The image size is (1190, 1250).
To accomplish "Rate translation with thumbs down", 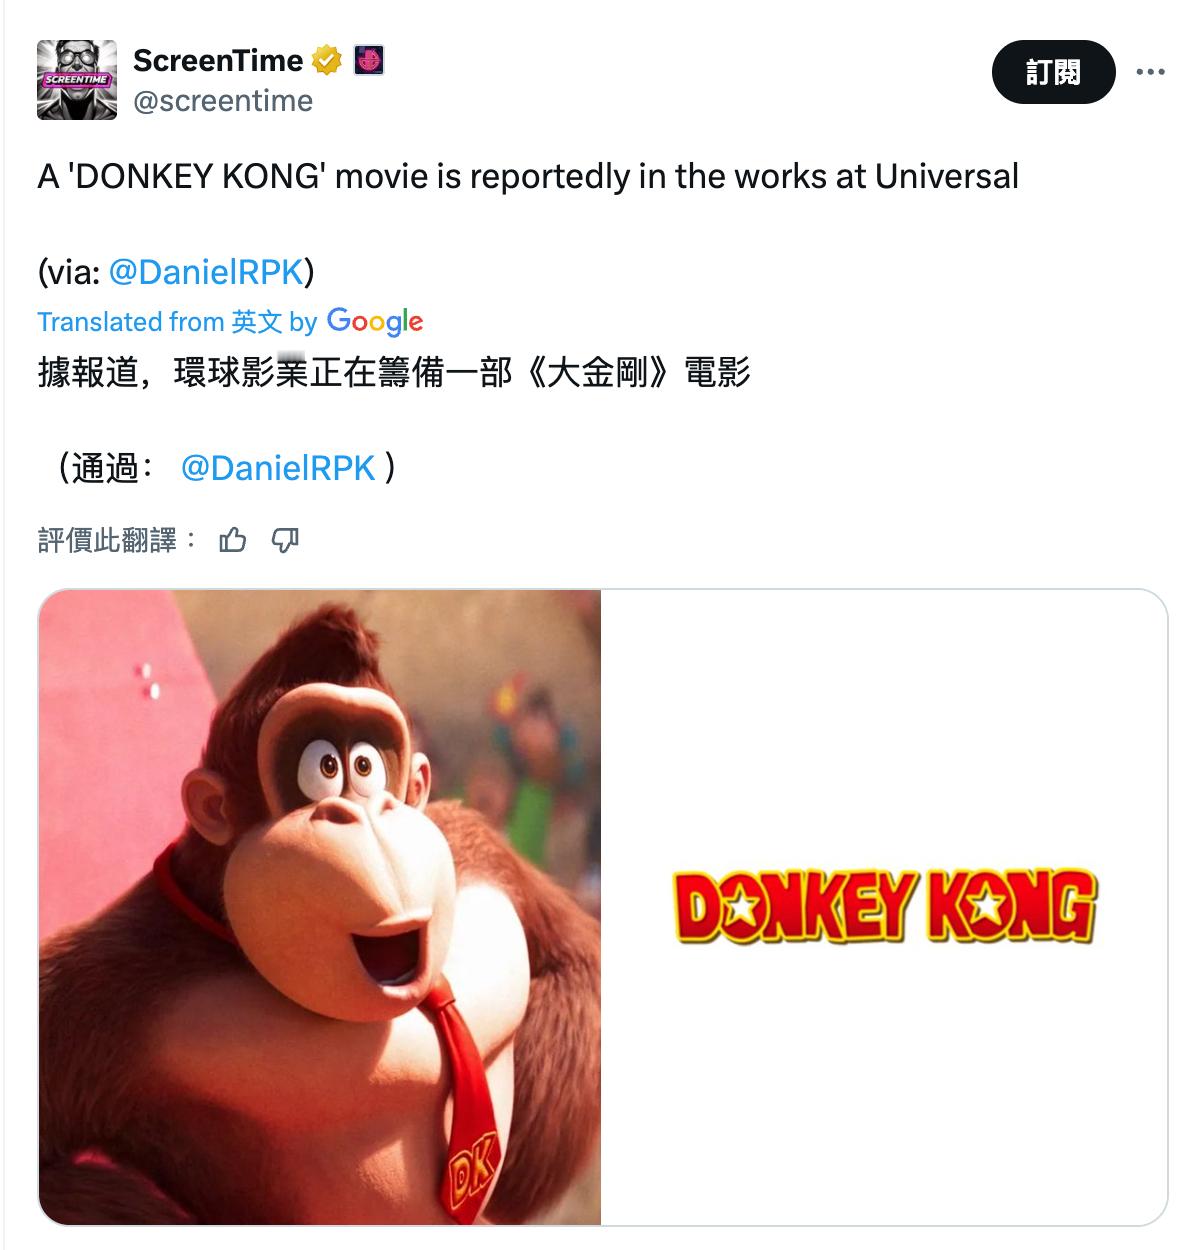I will (285, 541).
